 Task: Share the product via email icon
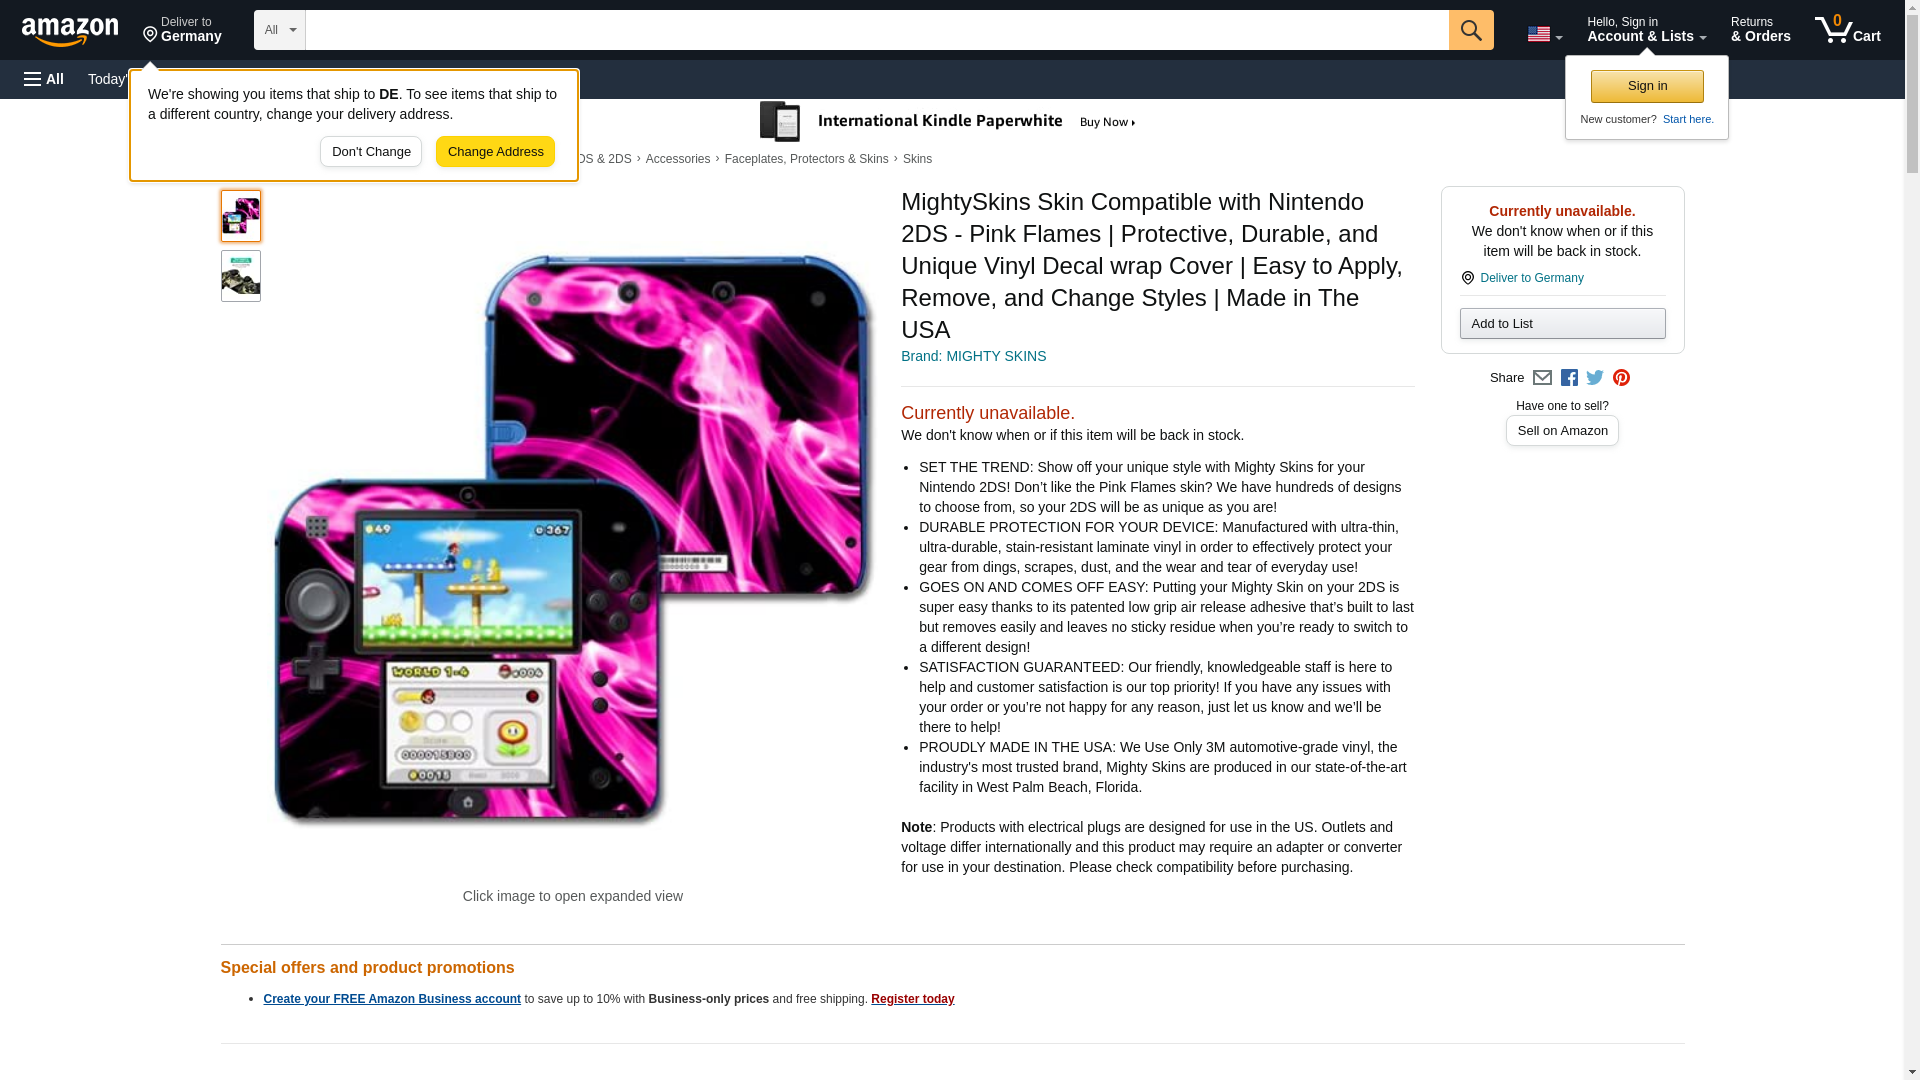pos(1542,378)
